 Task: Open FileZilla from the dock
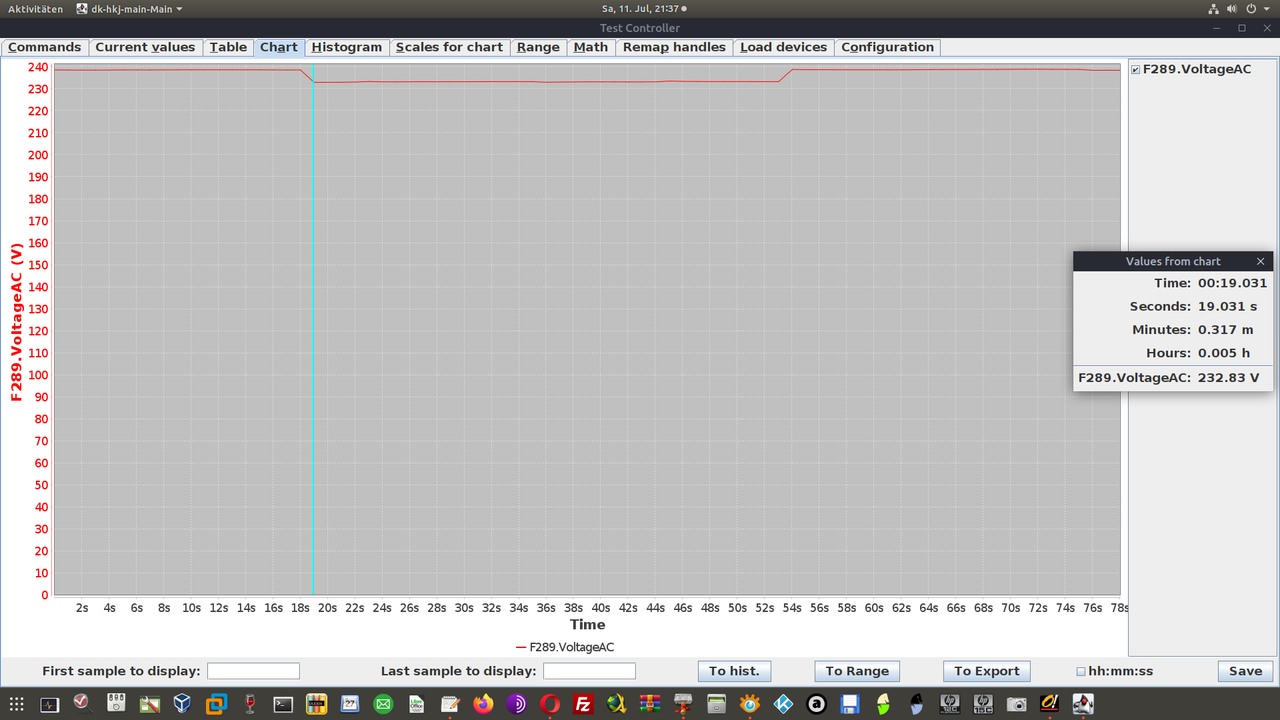point(583,705)
